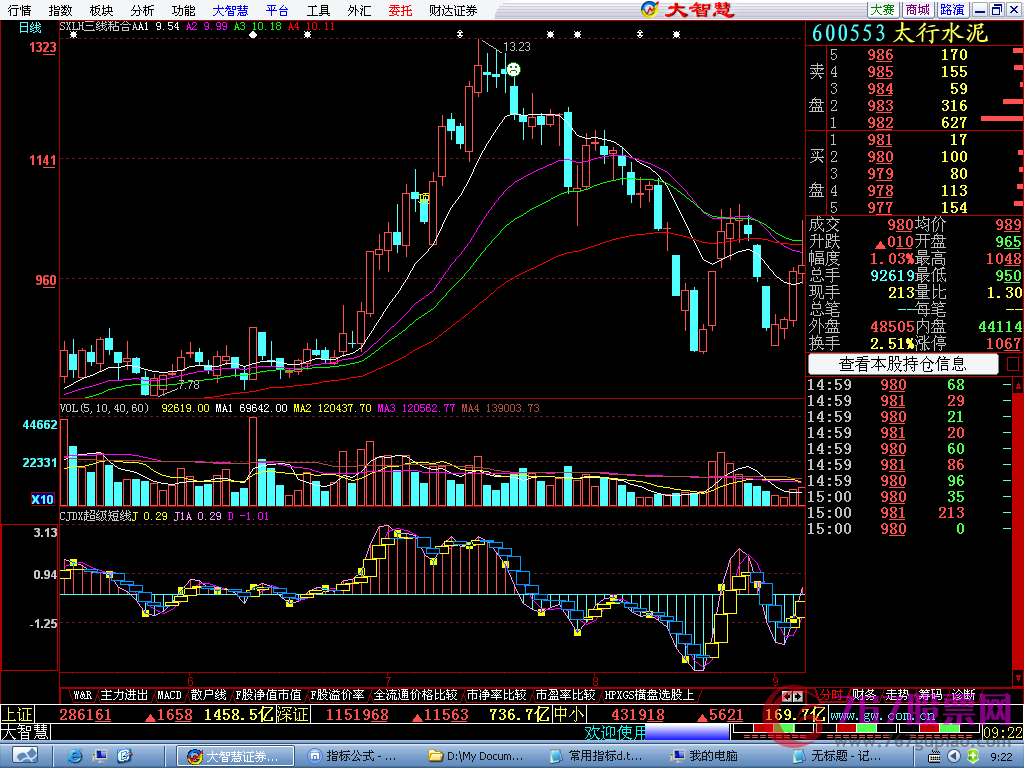Image resolution: width=1024 pixels, height=768 pixels.
Task: Click the 日线 period label
Action: point(30,27)
